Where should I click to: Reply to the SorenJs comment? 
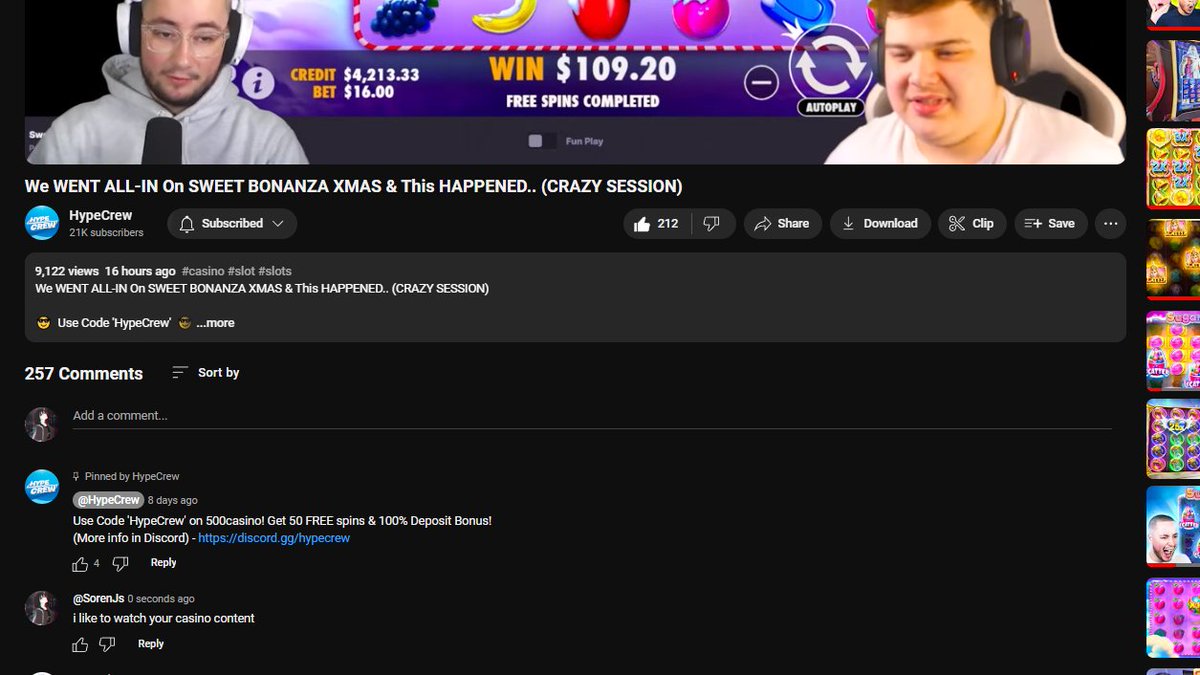pos(151,644)
